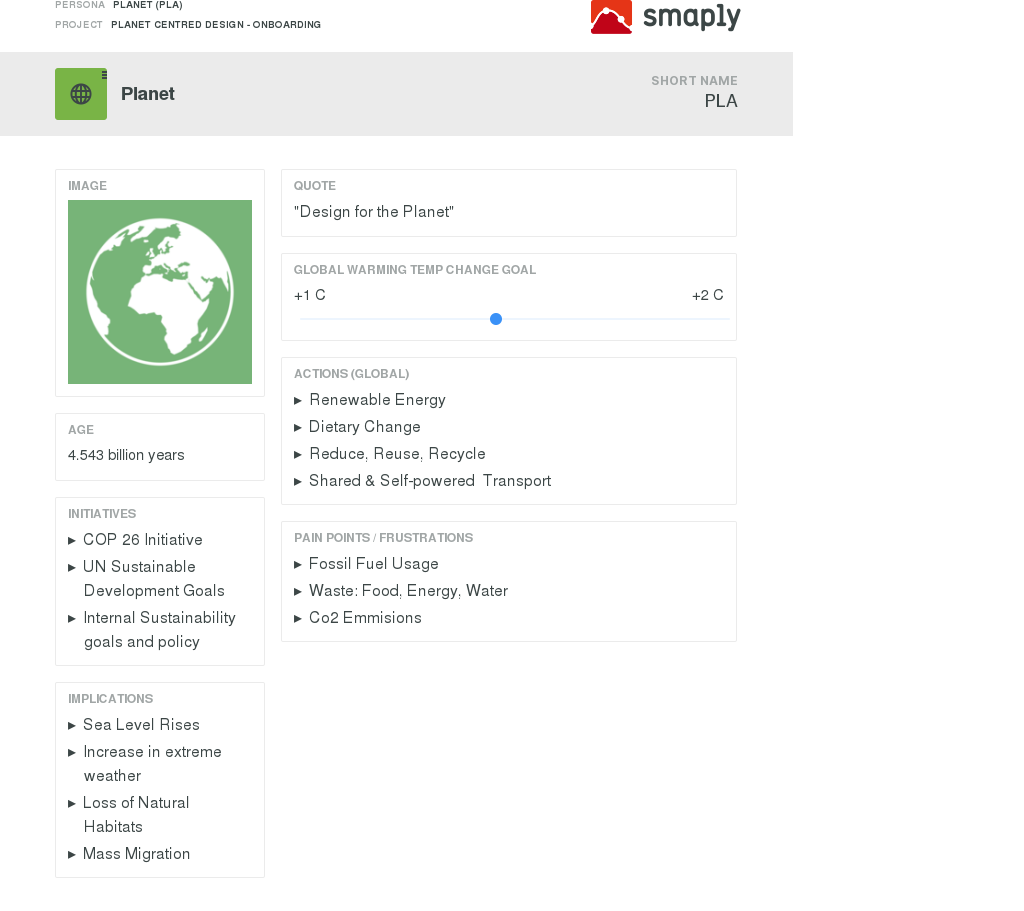Click the +1 C slider label
1024x911 pixels.
point(310,295)
